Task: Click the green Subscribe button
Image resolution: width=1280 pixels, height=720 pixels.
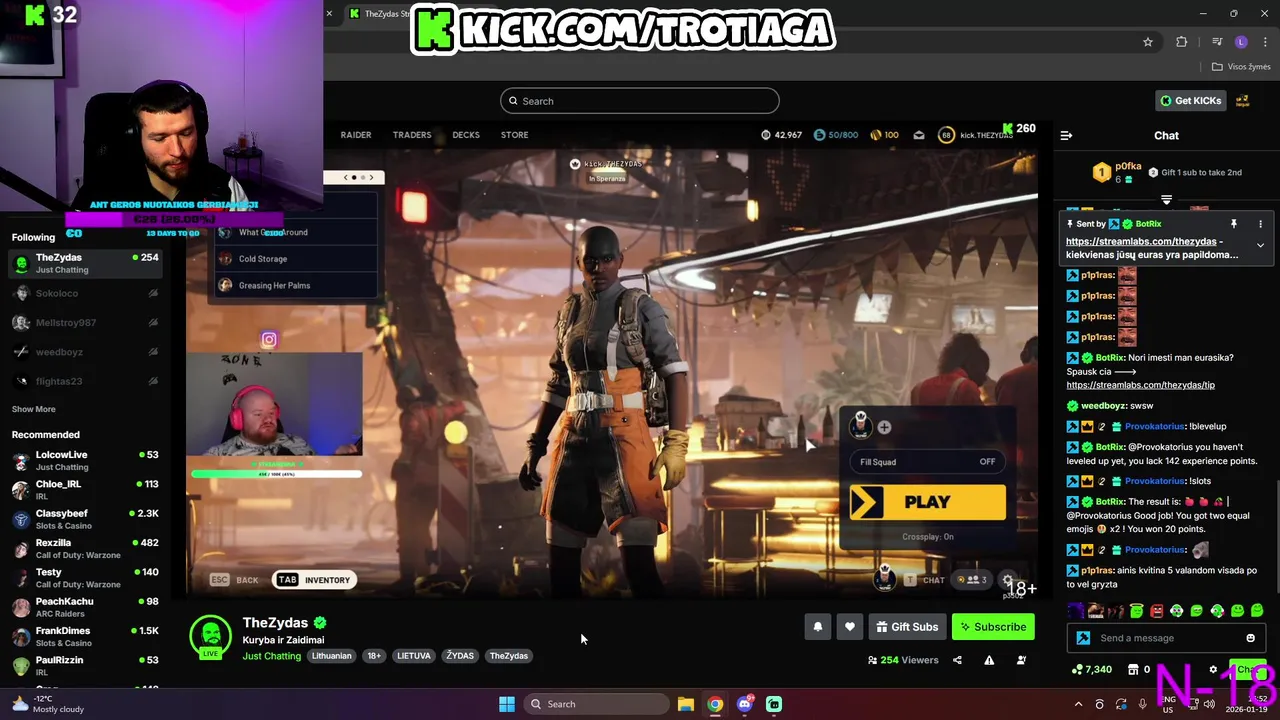Action: click(x=993, y=627)
